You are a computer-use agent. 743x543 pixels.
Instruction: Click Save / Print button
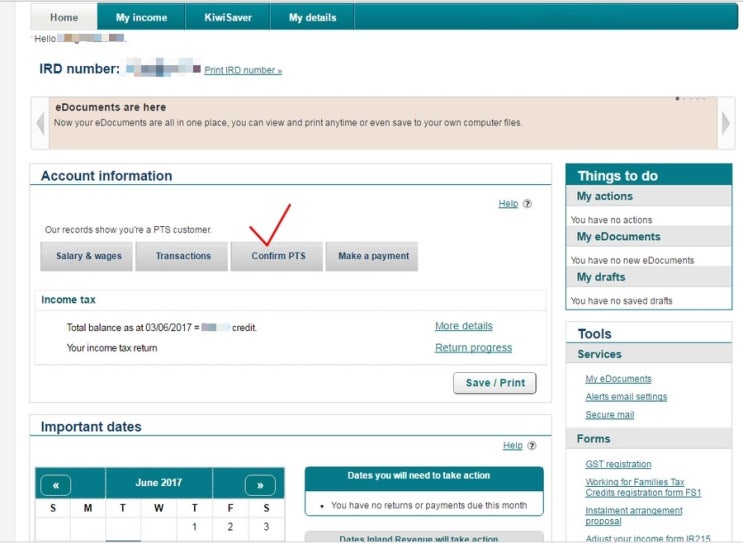click(495, 383)
